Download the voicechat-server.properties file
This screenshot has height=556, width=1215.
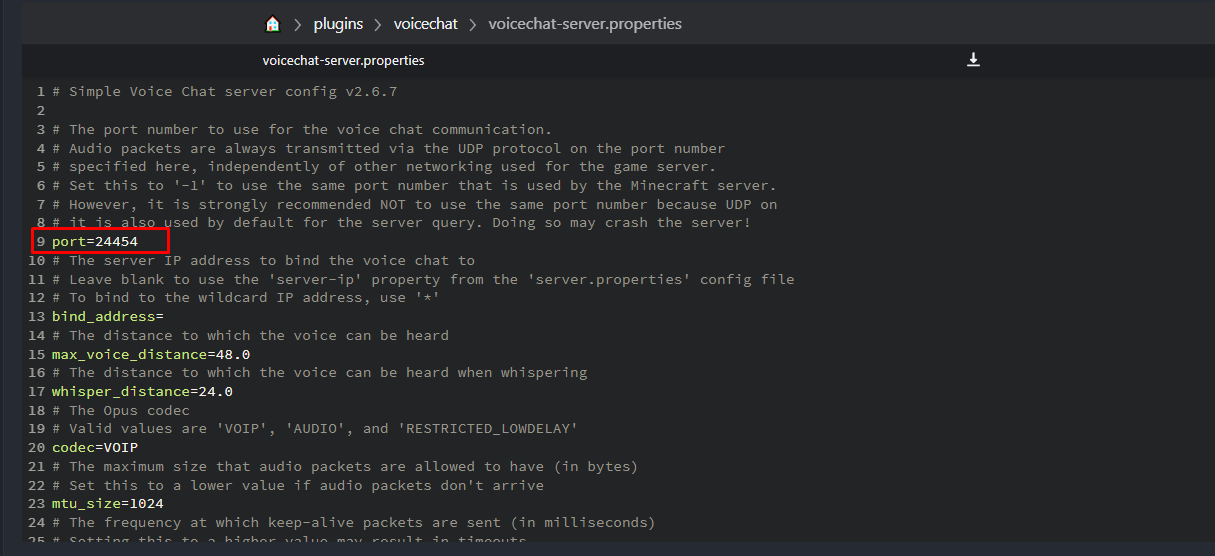tap(973, 60)
